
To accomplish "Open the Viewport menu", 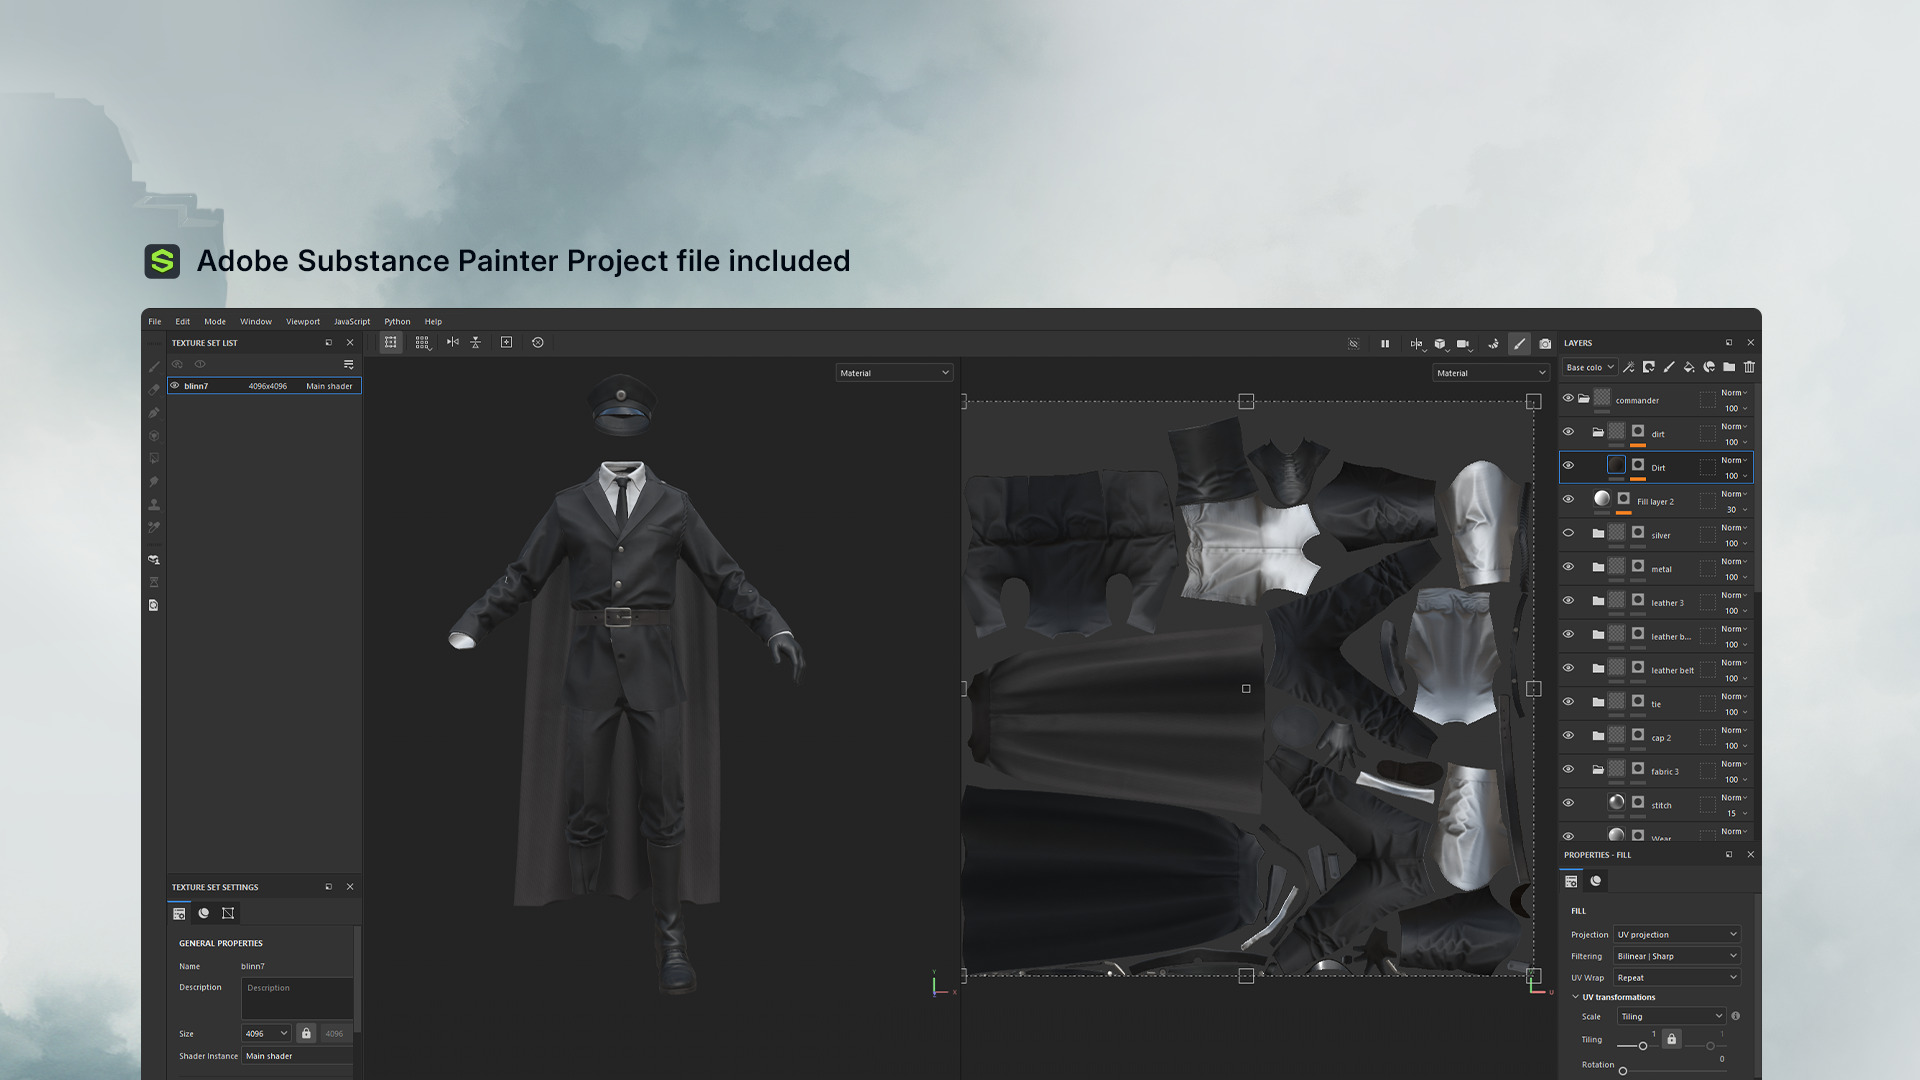I will tap(303, 322).
